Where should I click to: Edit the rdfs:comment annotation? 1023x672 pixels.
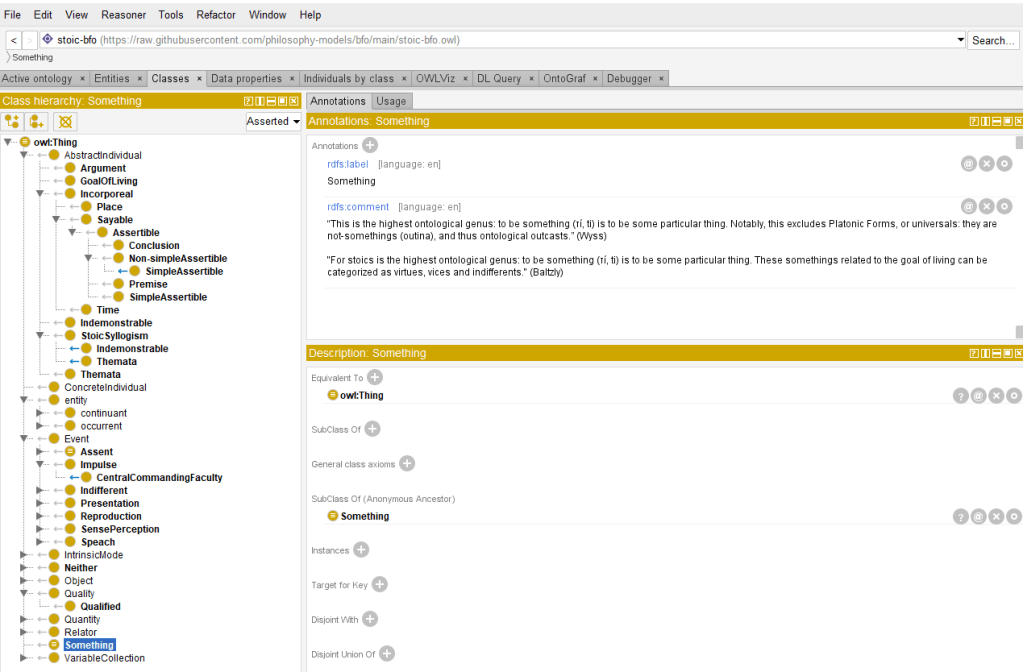point(1004,206)
